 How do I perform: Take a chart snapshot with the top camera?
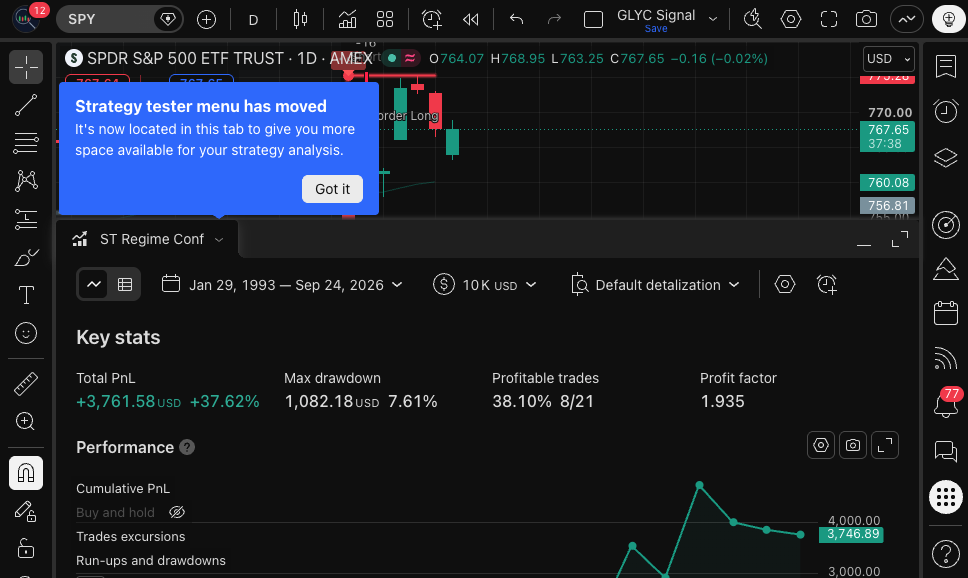click(867, 20)
